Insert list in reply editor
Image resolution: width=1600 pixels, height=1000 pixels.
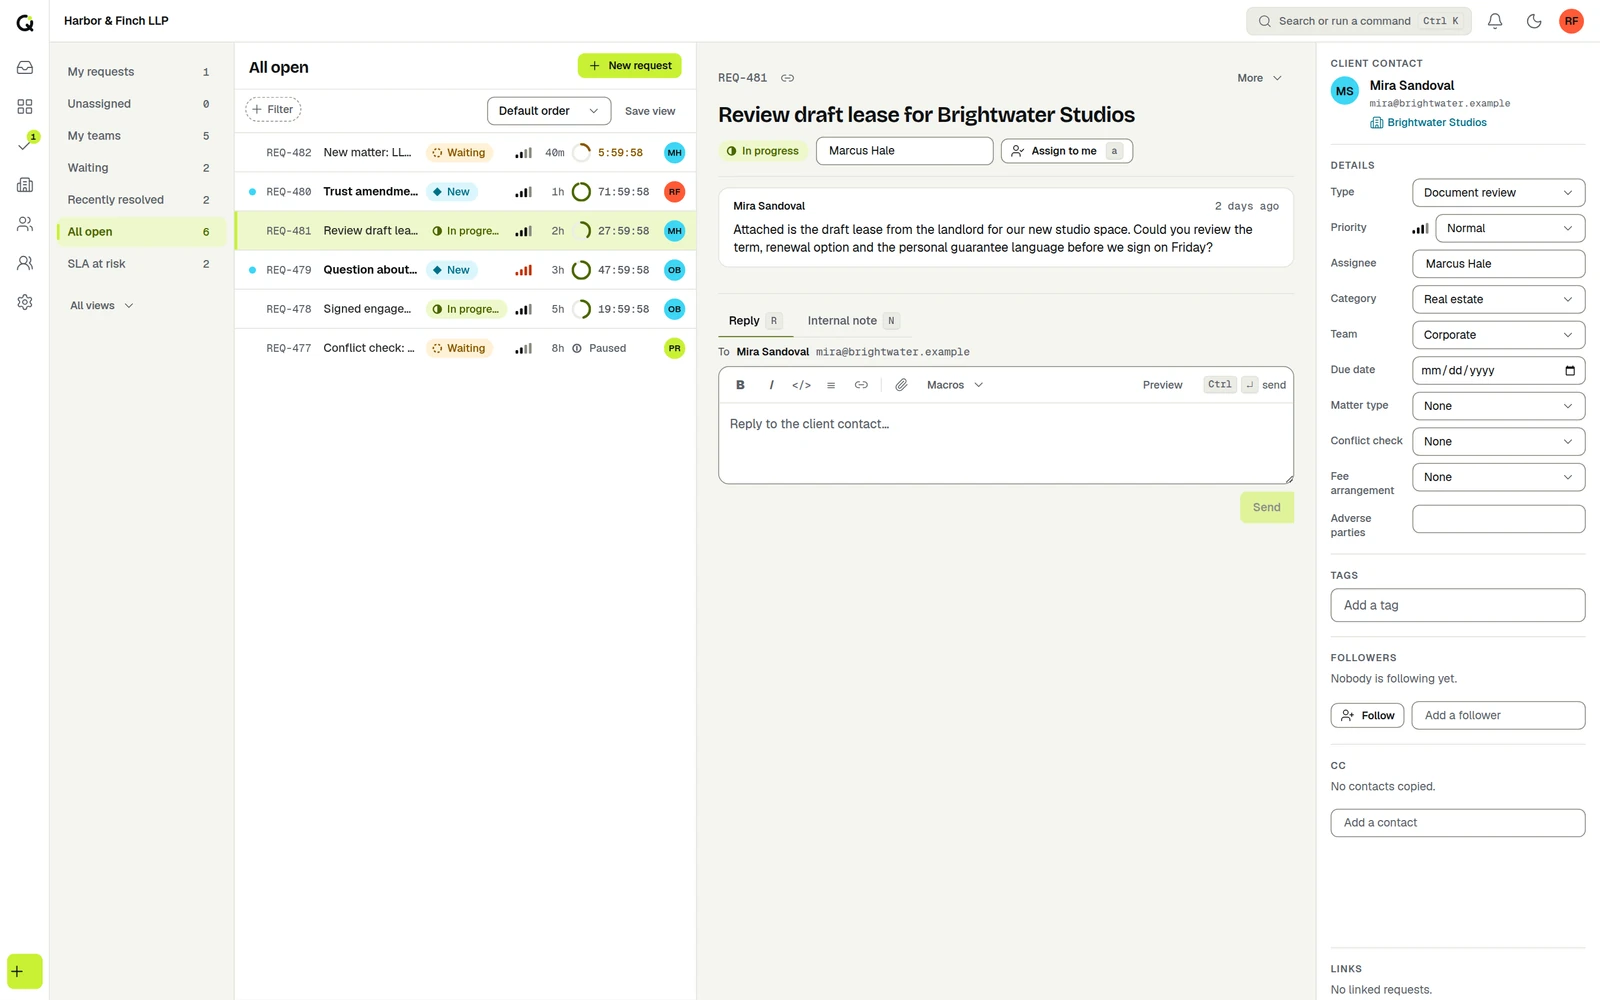pyautogui.click(x=831, y=385)
